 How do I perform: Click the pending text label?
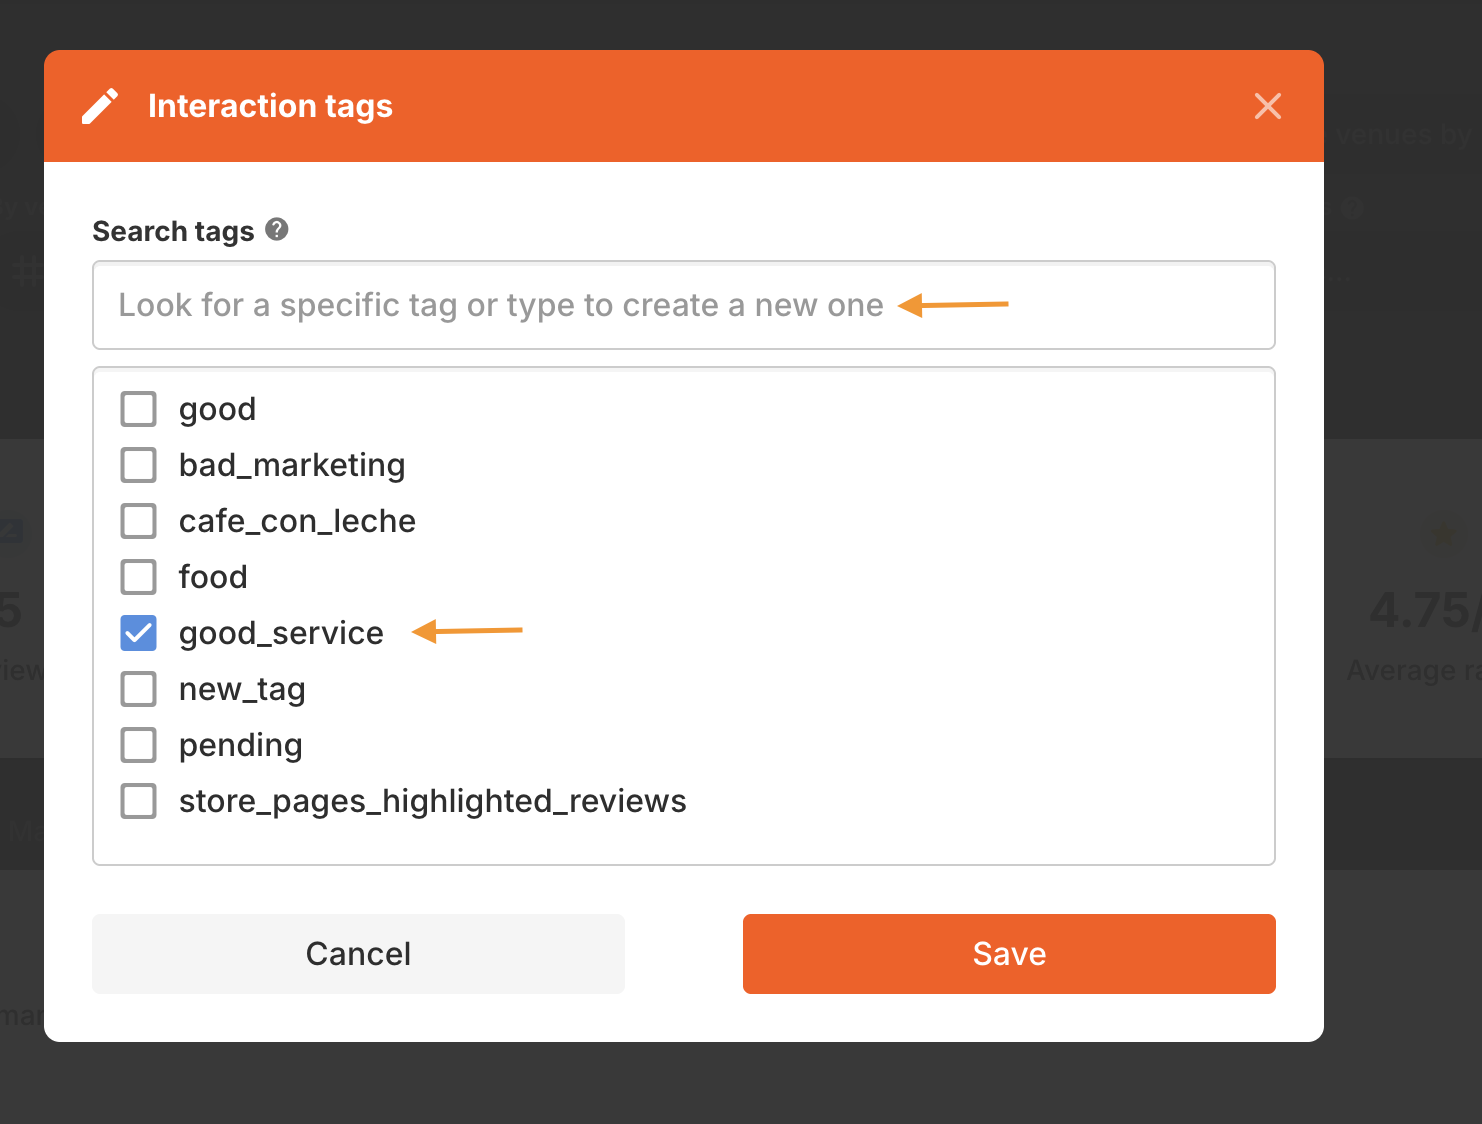[x=240, y=745]
